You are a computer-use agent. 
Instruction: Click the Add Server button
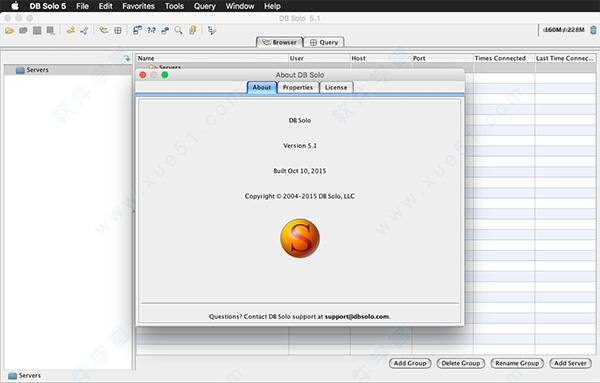click(x=570, y=363)
